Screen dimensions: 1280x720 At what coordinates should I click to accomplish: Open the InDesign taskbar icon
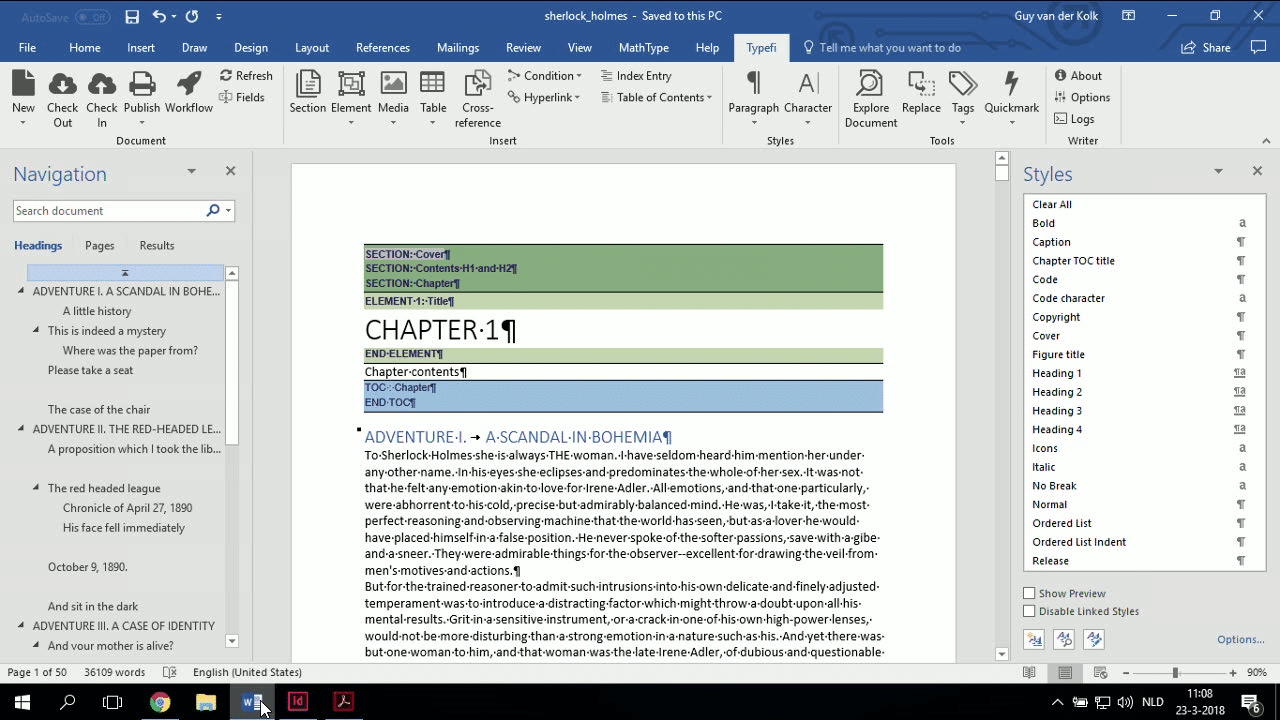point(297,702)
